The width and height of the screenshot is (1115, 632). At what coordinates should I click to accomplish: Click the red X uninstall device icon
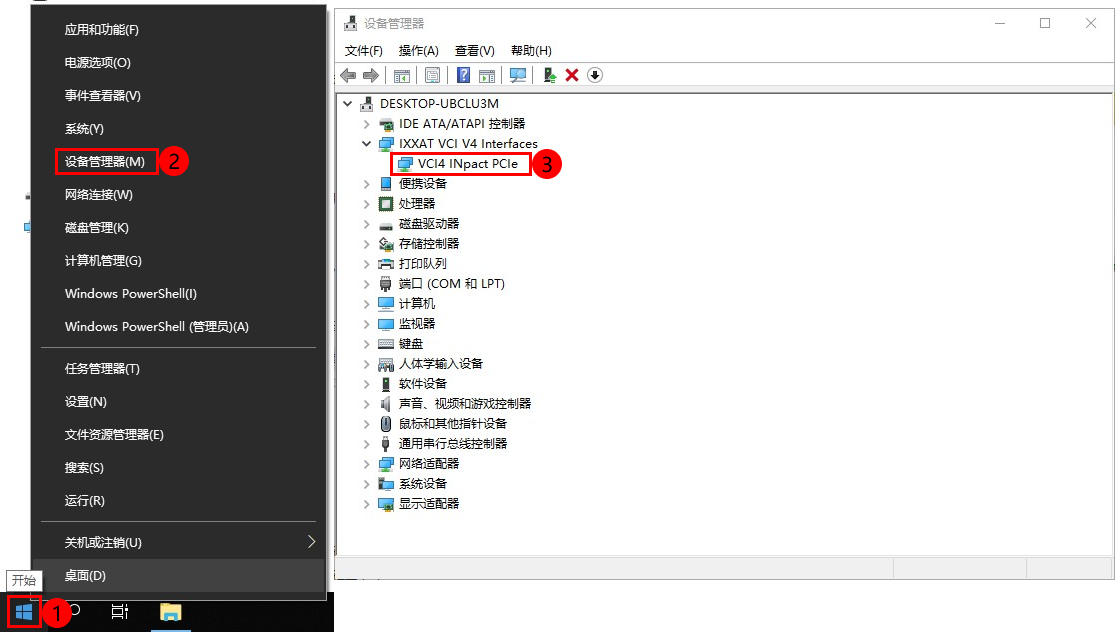pyautogui.click(x=573, y=75)
